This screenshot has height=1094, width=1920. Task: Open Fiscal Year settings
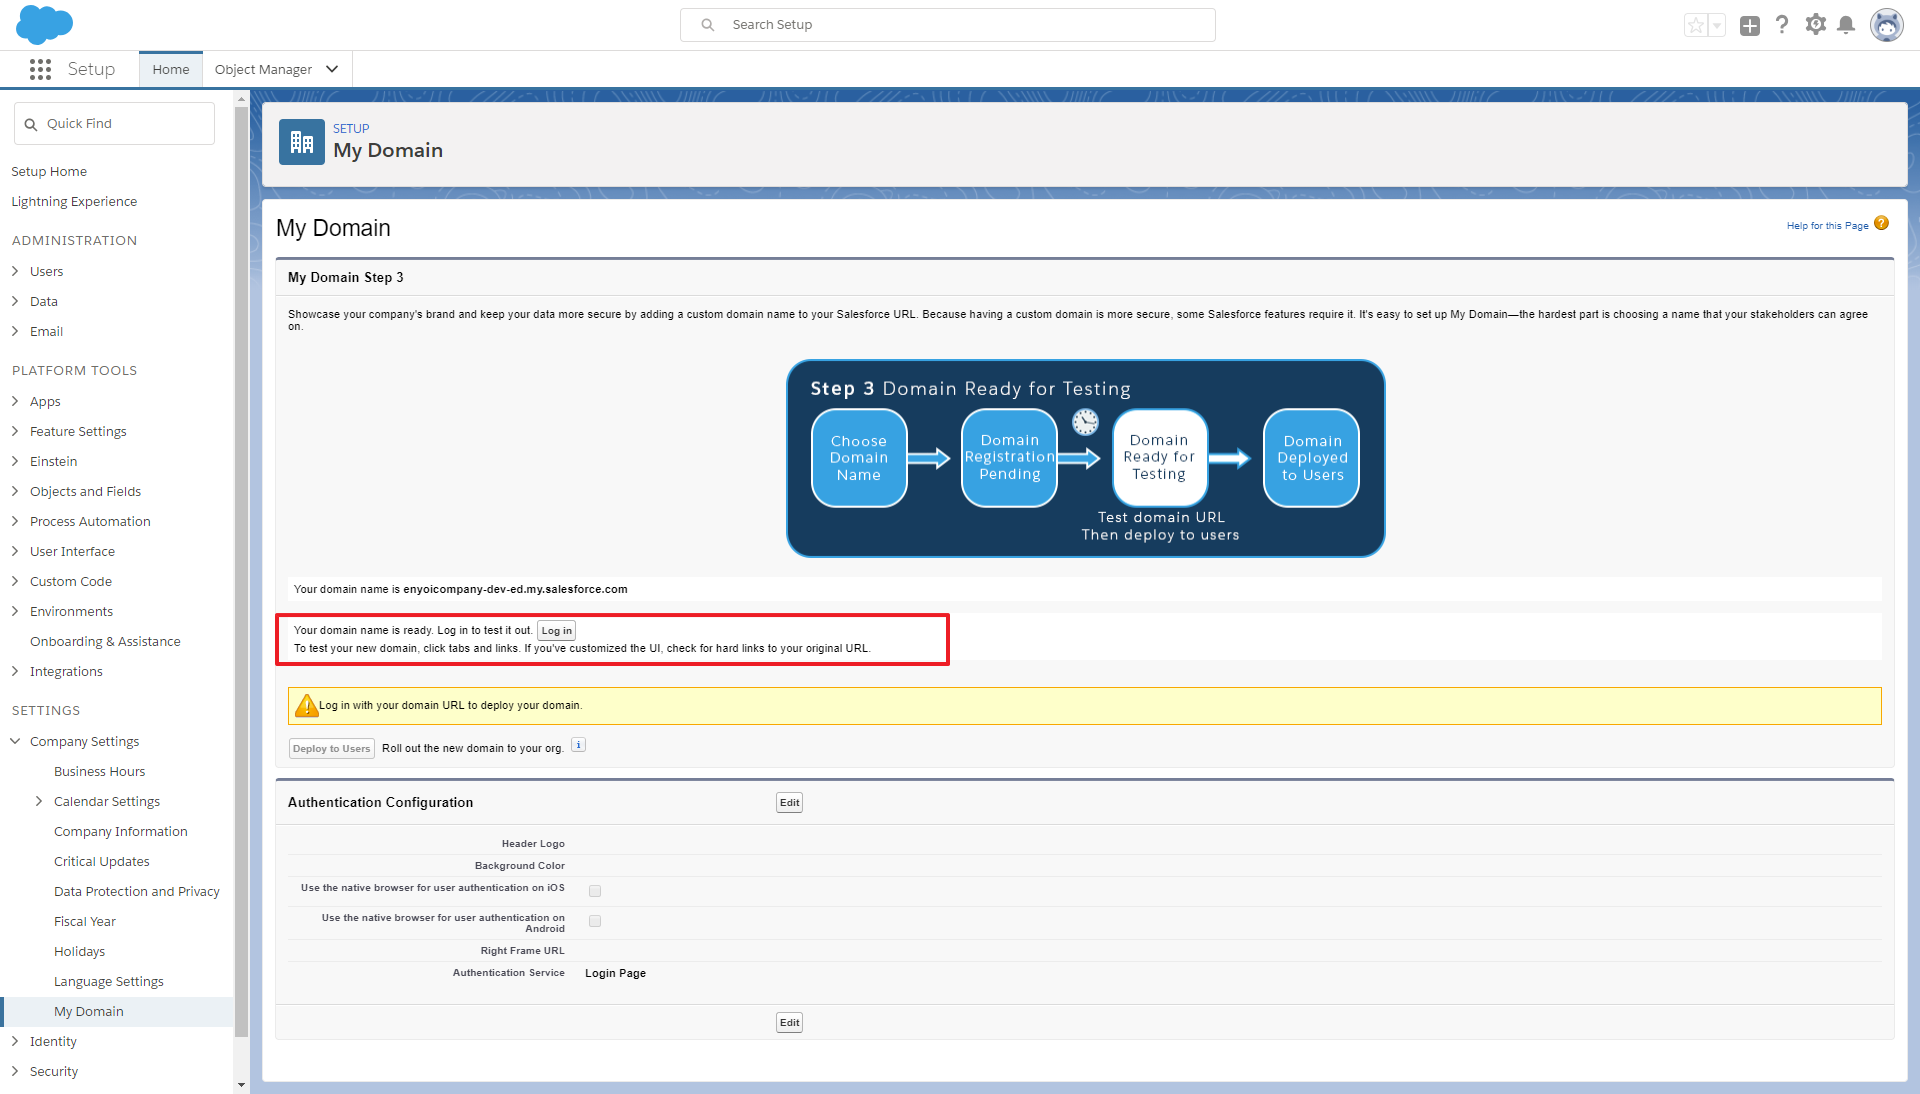[85, 921]
